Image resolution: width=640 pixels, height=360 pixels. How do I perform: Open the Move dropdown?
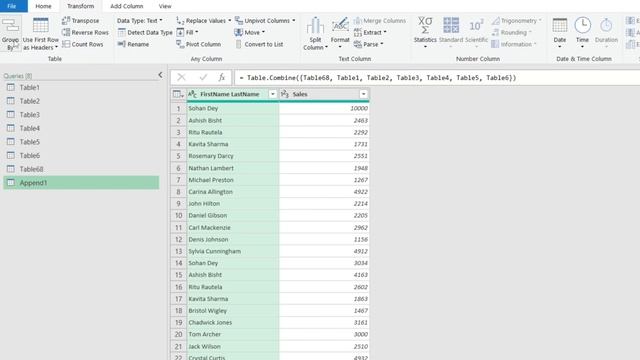point(250,32)
